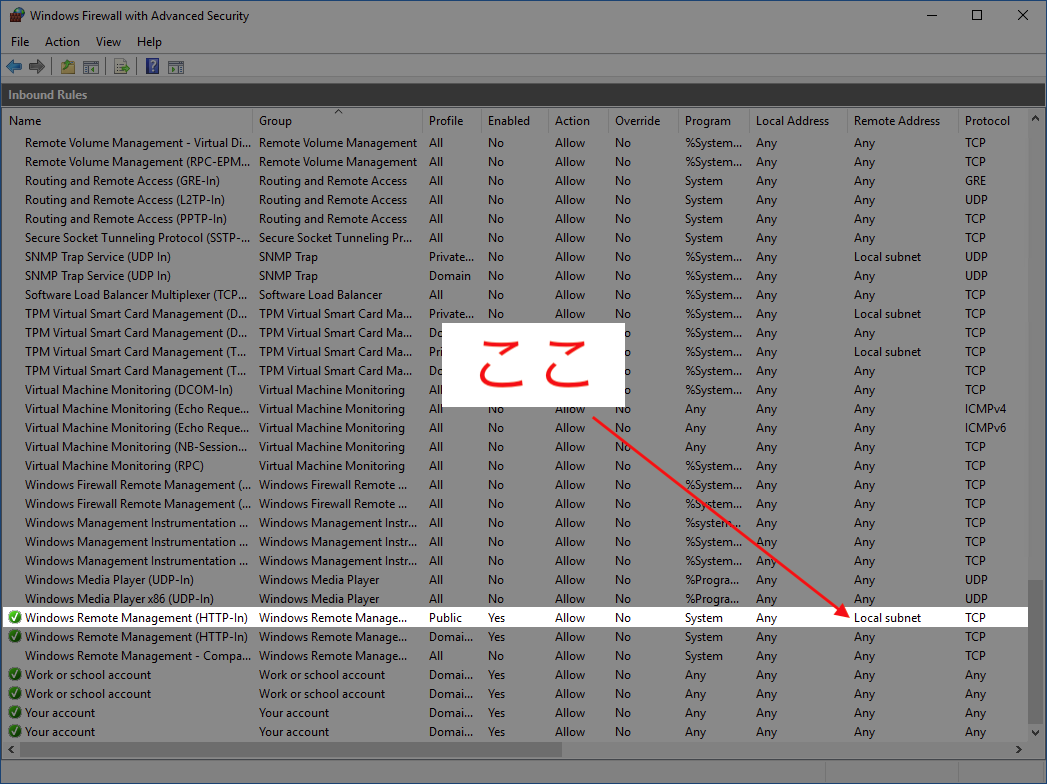Select Windows Remote Management - Compa... rule
The image size is (1047, 784).
[514, 656]
